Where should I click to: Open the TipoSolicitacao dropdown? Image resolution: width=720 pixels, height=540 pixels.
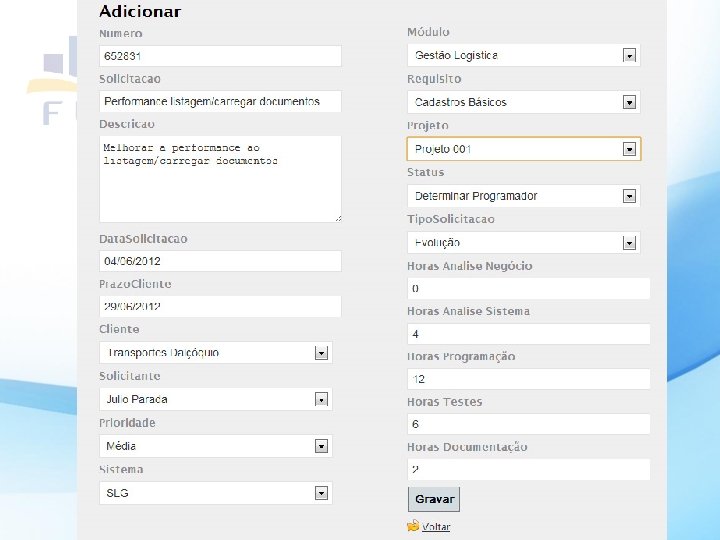[524, 242]
